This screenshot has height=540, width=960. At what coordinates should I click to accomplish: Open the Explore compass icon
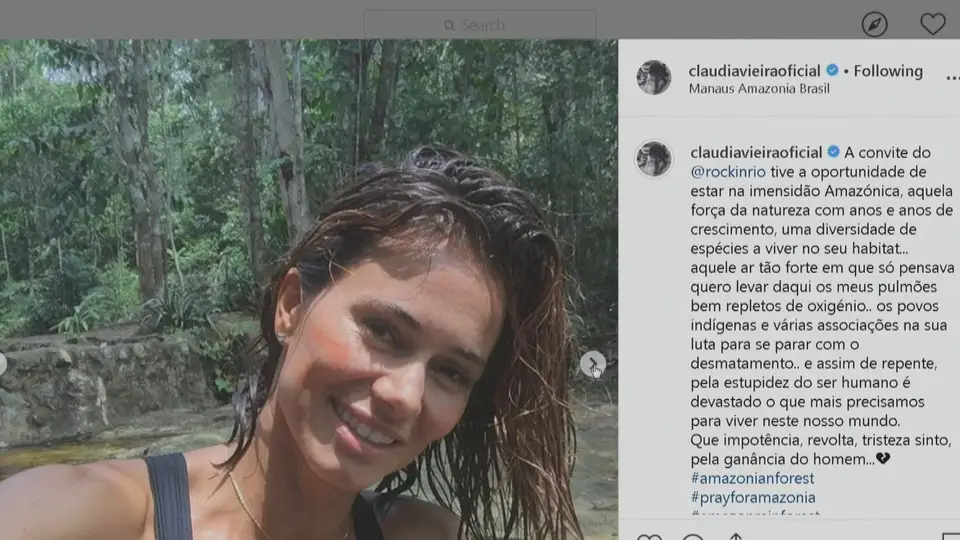874,24
